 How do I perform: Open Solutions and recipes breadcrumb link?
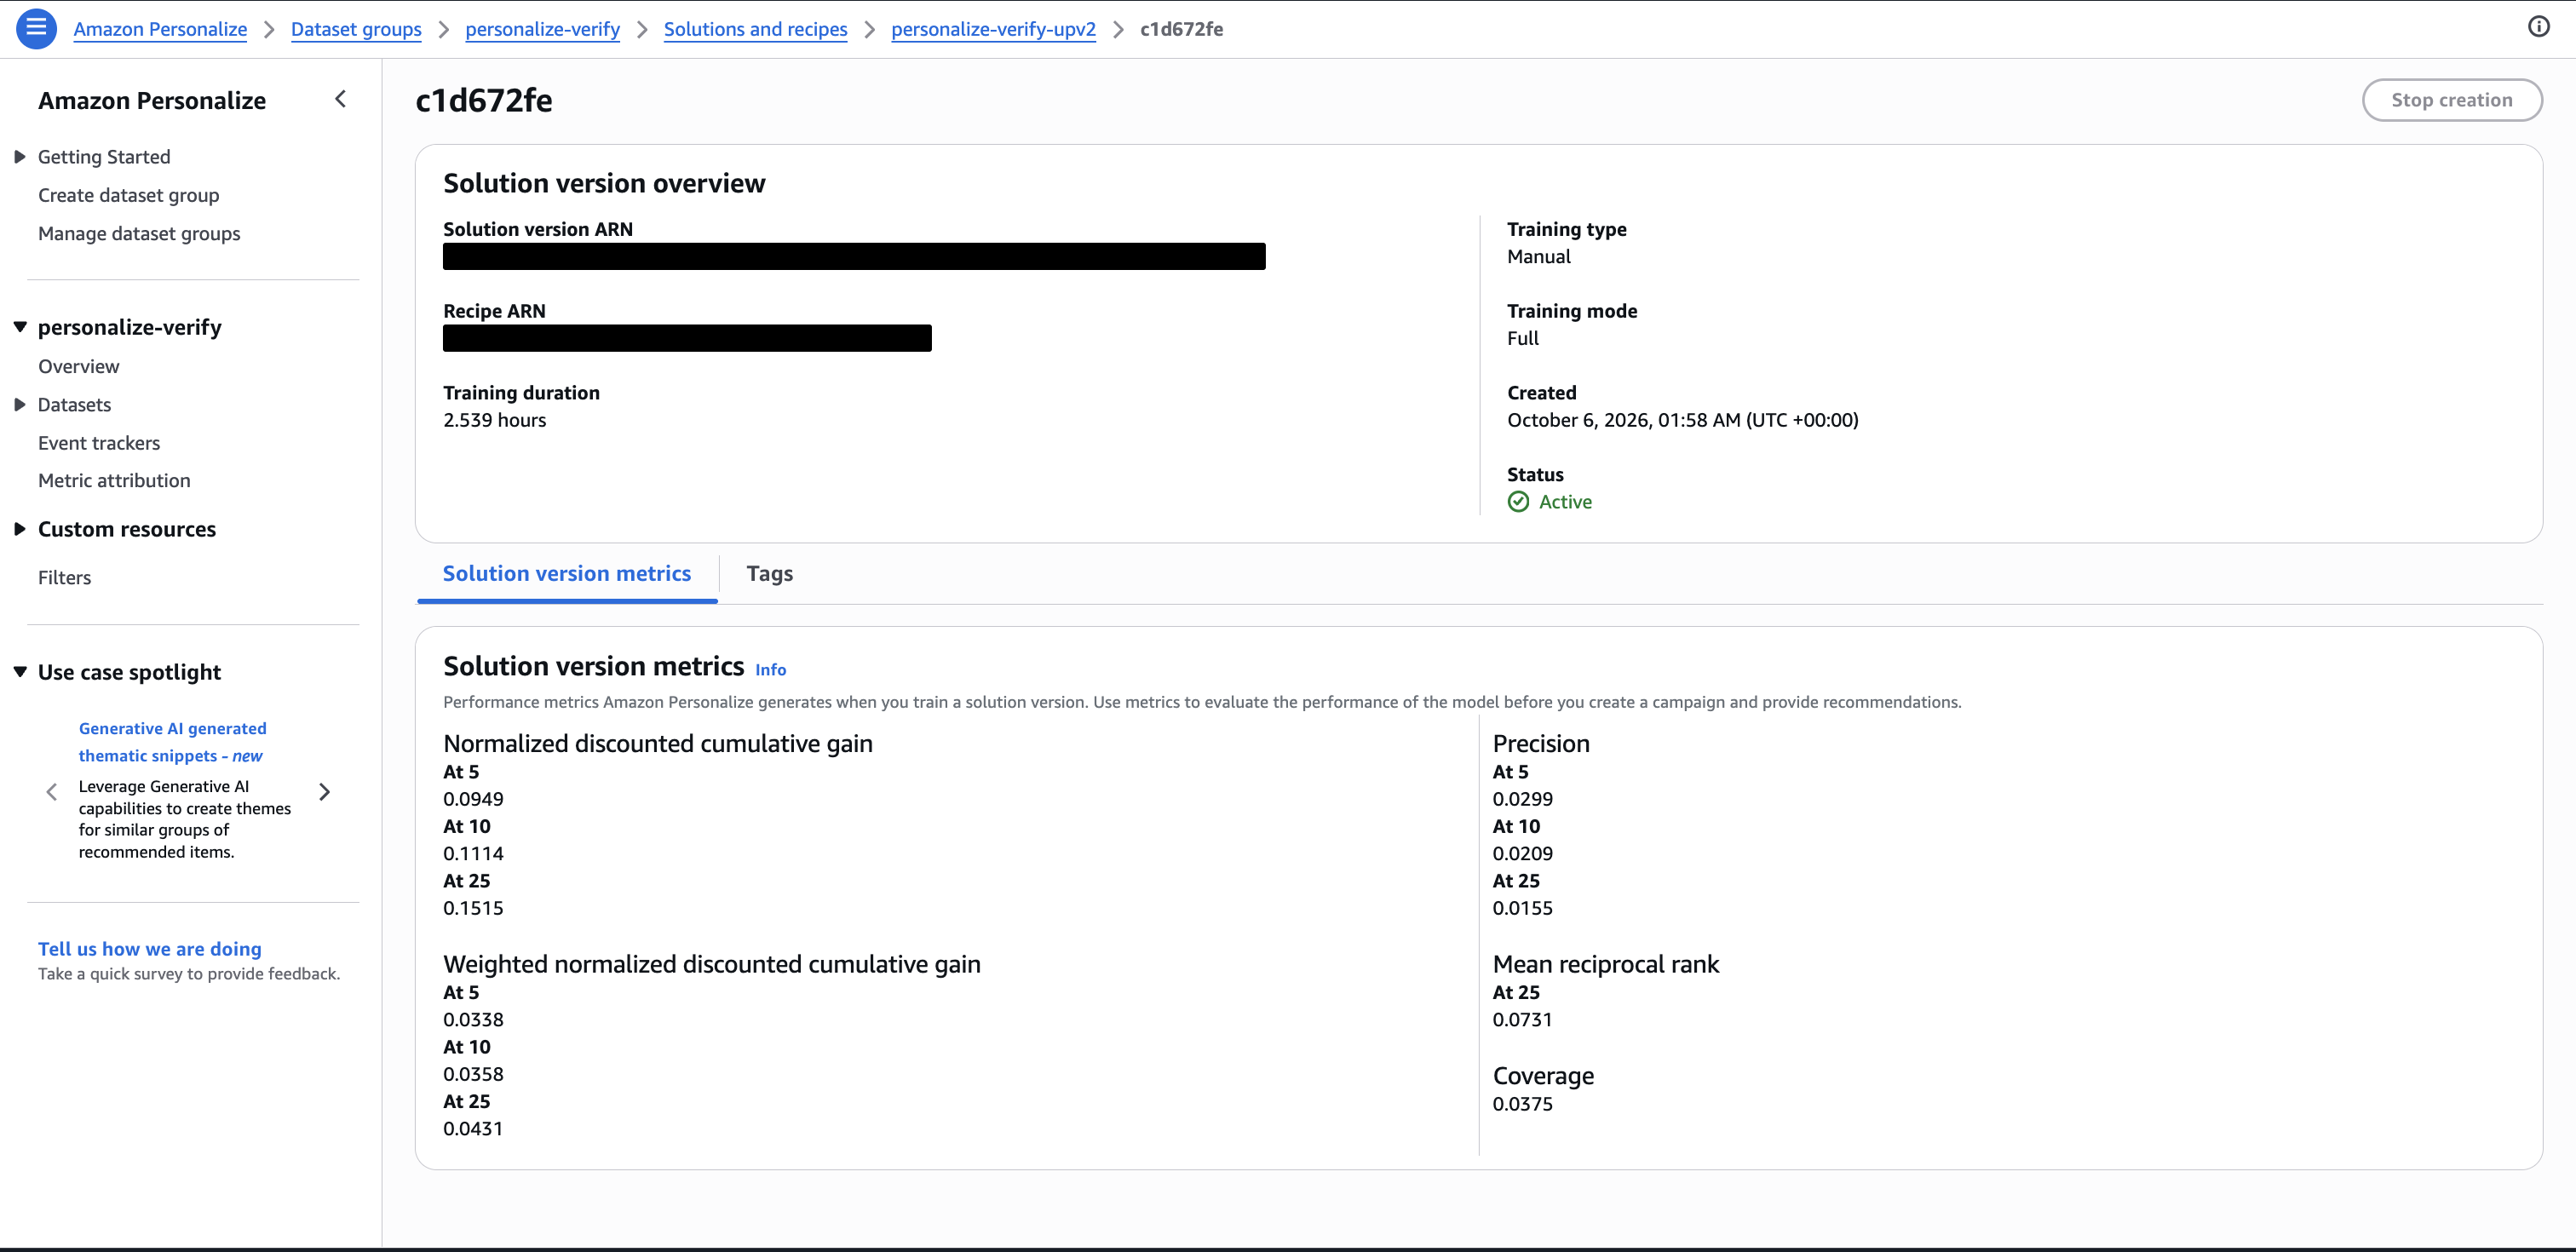point(755,29)
